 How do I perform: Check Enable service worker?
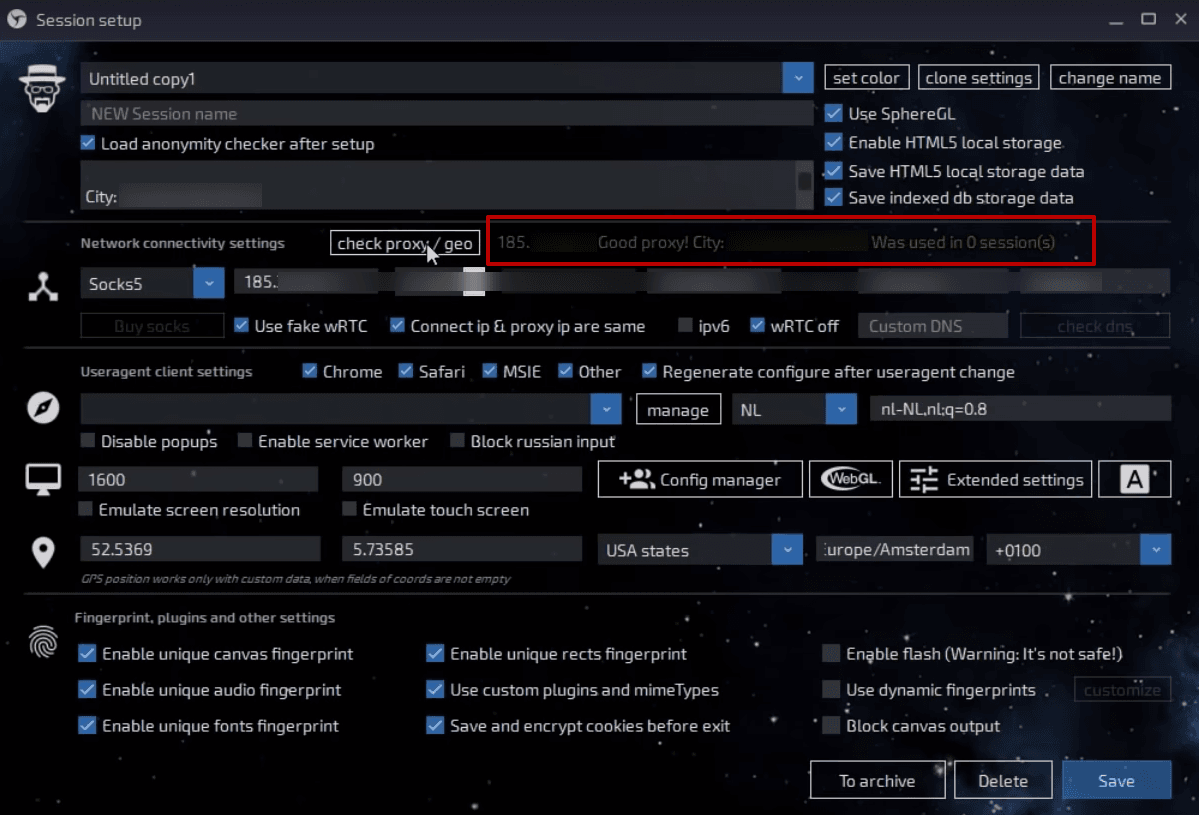pyautogui.click(x=245, y=440)
